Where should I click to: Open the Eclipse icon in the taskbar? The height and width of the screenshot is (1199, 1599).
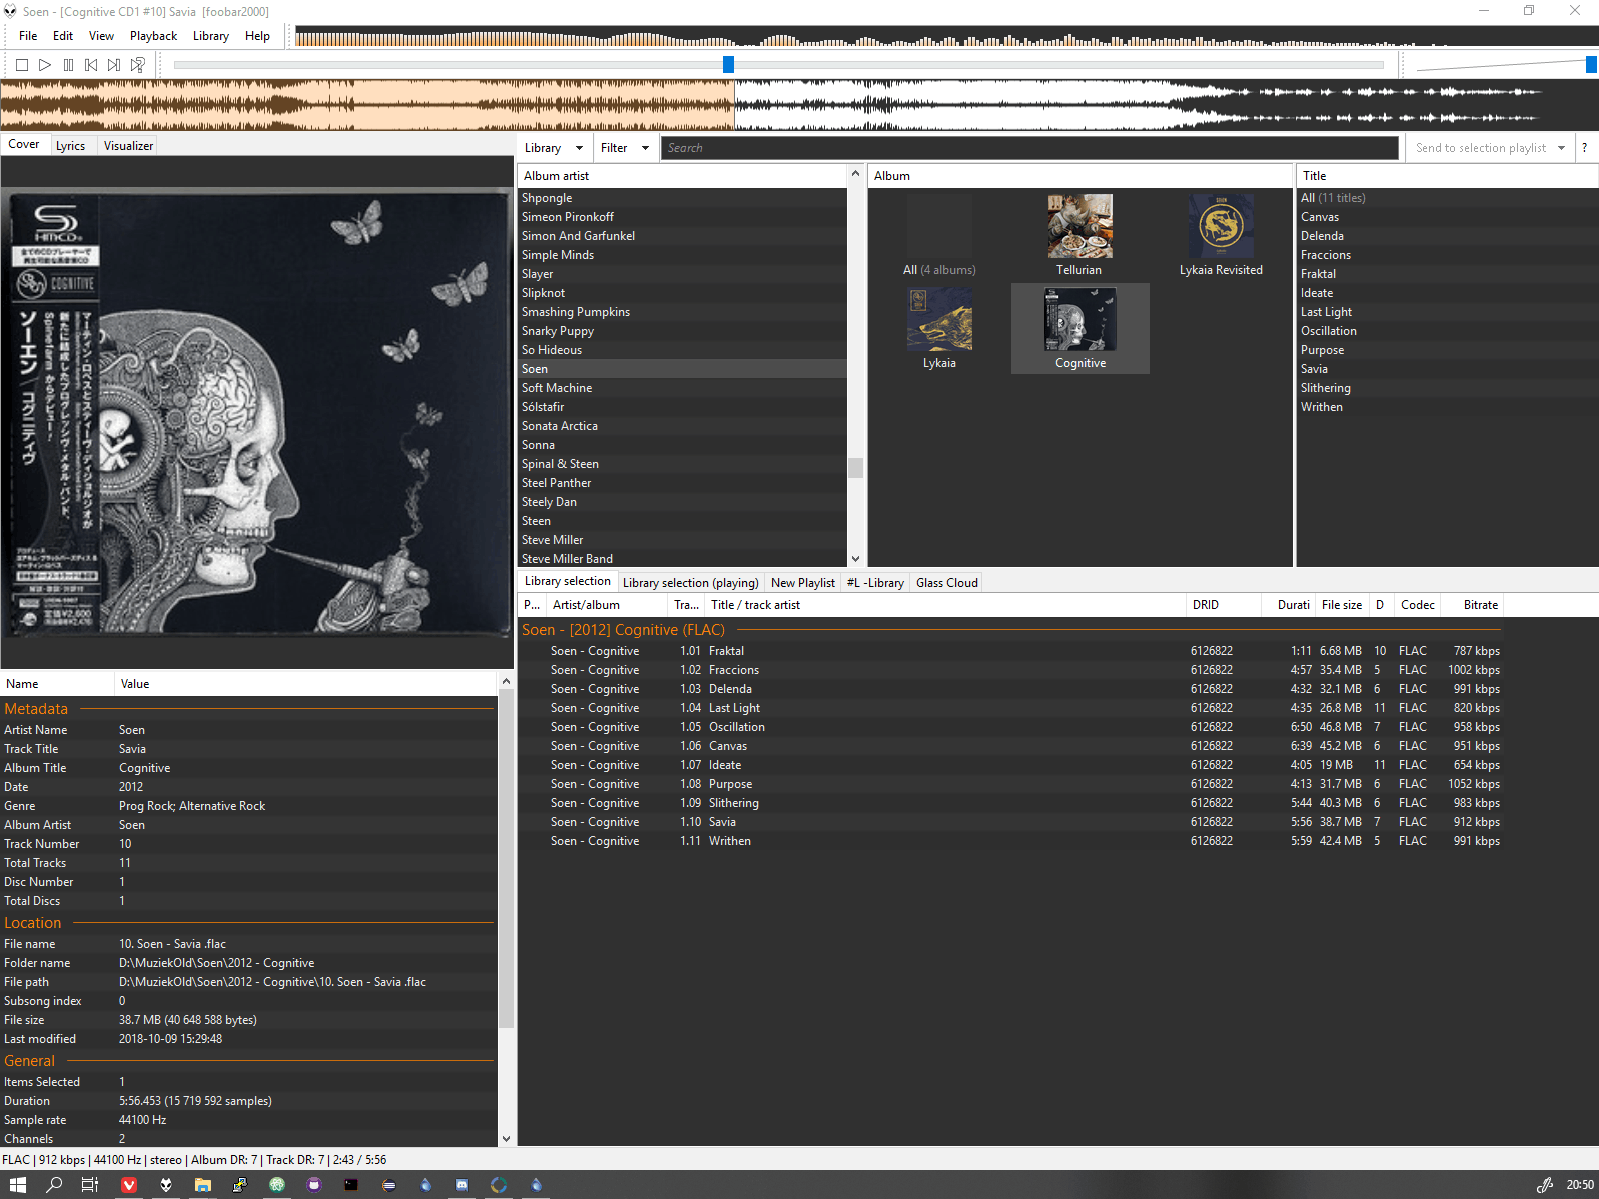click(x=388, y=1185)
